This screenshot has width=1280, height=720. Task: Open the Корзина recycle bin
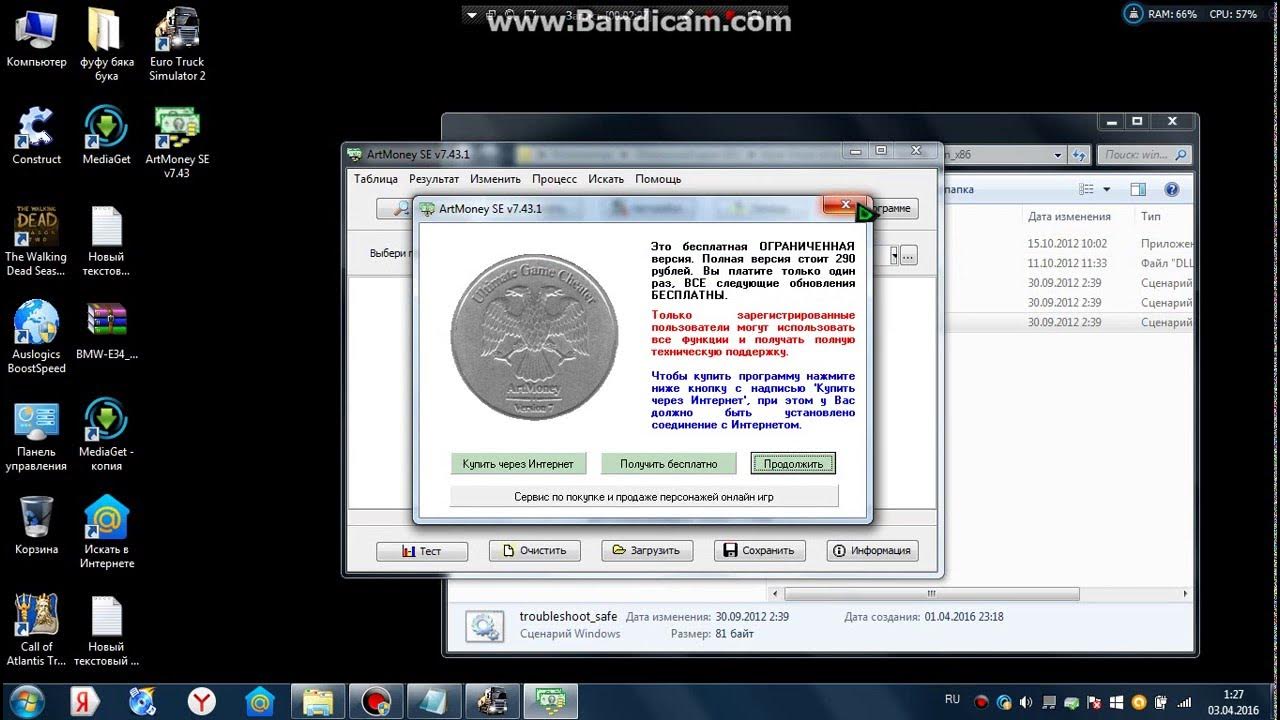point(37,525)
